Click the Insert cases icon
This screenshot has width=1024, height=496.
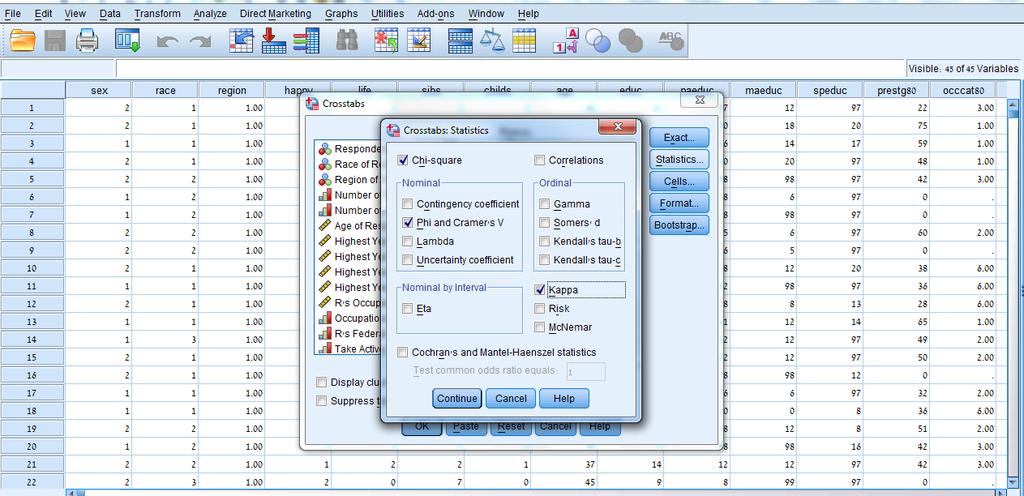(x=386, y=40)
